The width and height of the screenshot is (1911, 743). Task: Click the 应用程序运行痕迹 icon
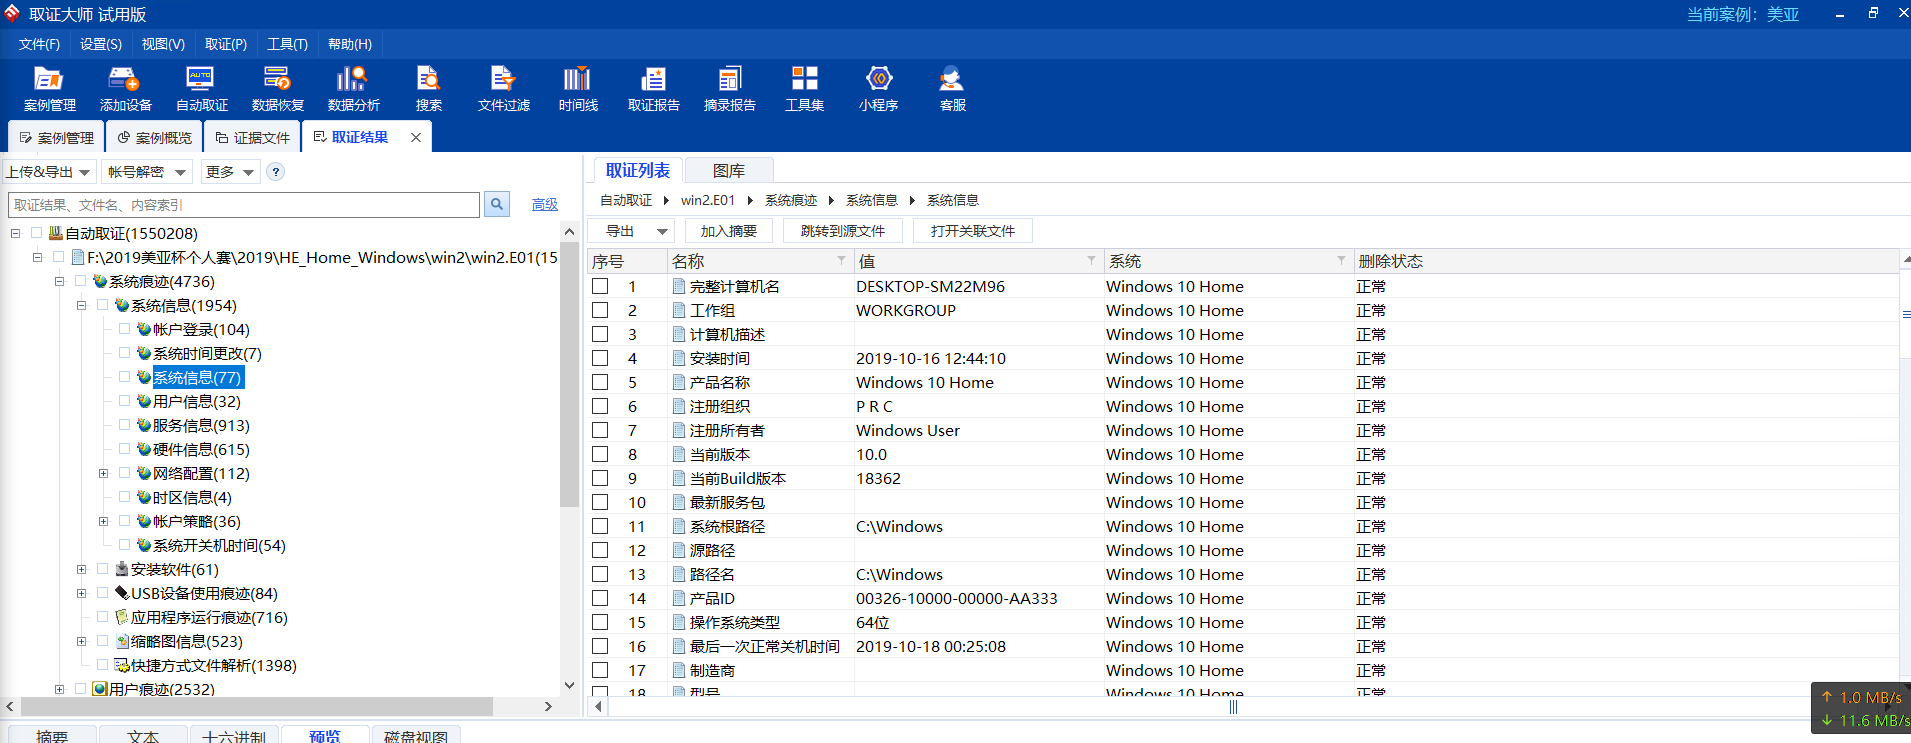tap(122, 617)
